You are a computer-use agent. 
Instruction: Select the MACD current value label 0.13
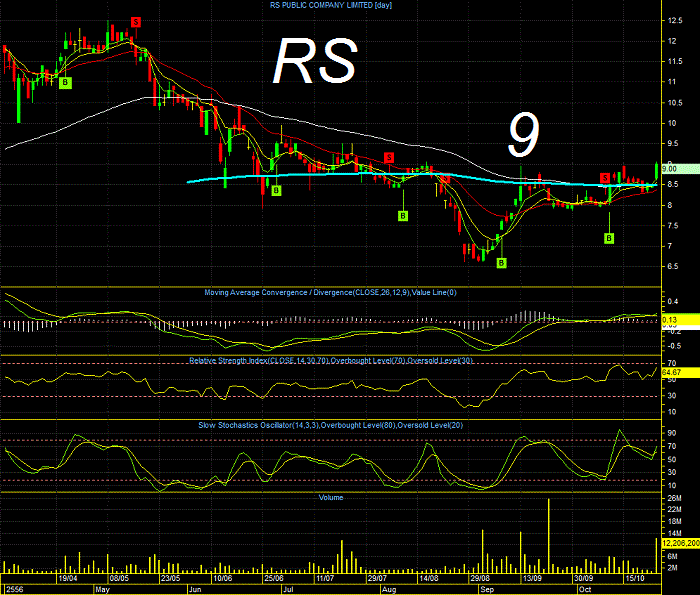680,320
